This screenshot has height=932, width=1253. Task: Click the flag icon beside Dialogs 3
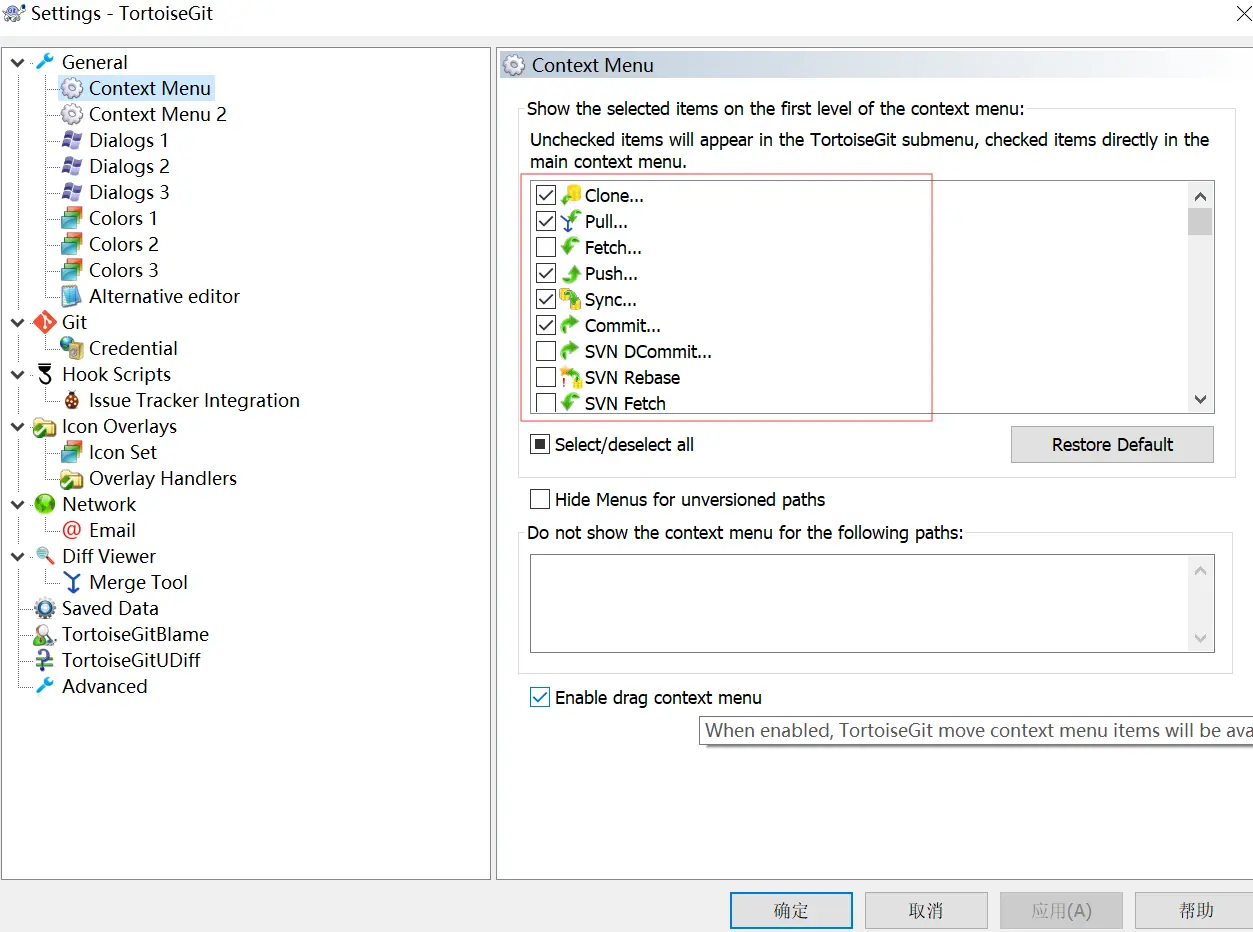tap(72, 192)
